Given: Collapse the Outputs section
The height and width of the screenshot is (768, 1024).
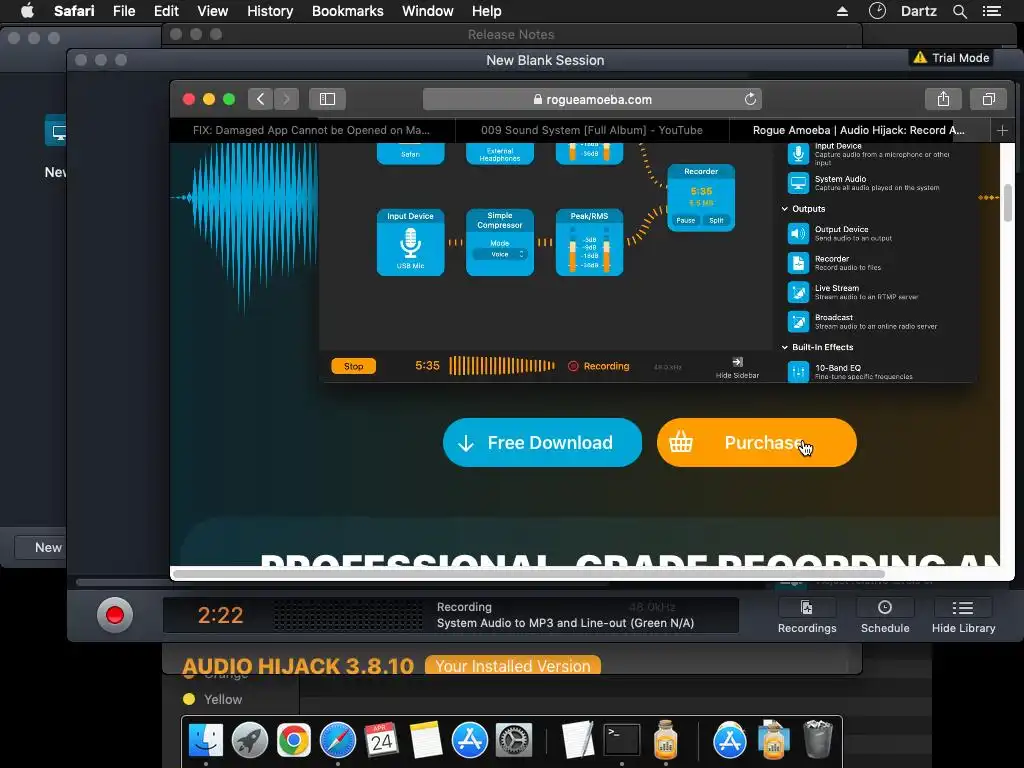Looking at the screenshot, I should pyautogui.click(x=784, y=209).
